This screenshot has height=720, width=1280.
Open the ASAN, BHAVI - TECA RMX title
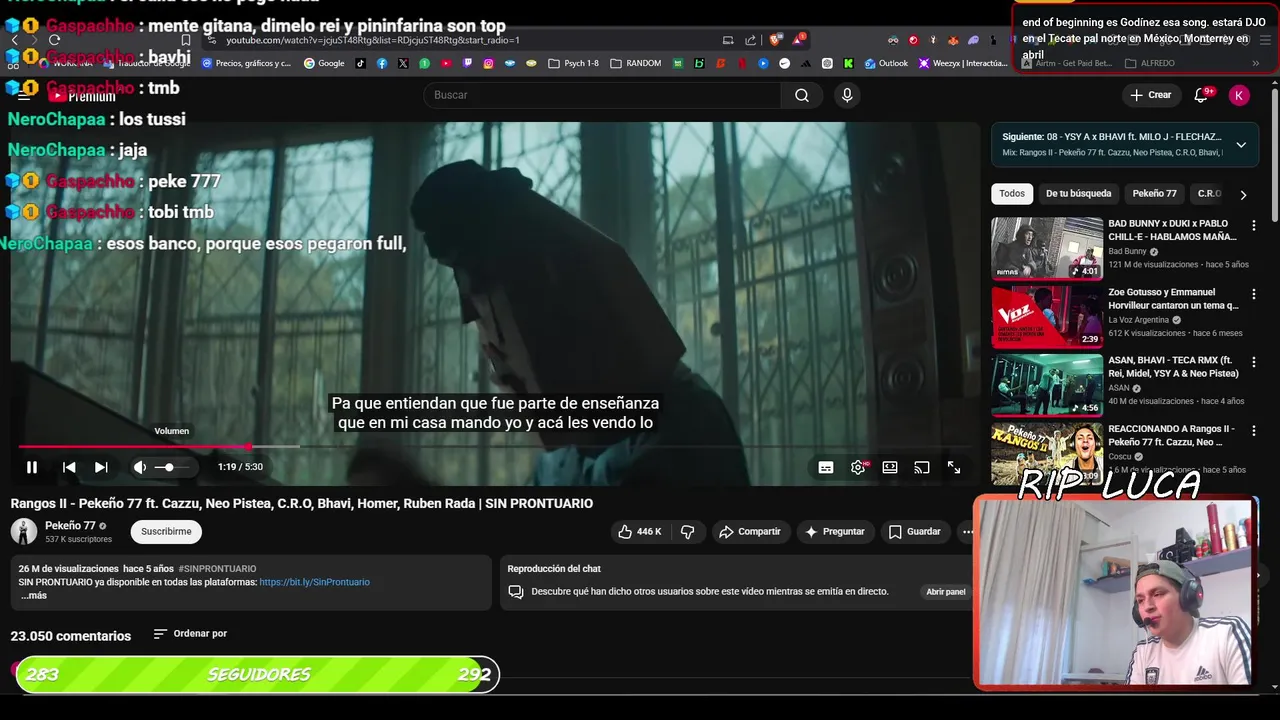[1173, 367]
